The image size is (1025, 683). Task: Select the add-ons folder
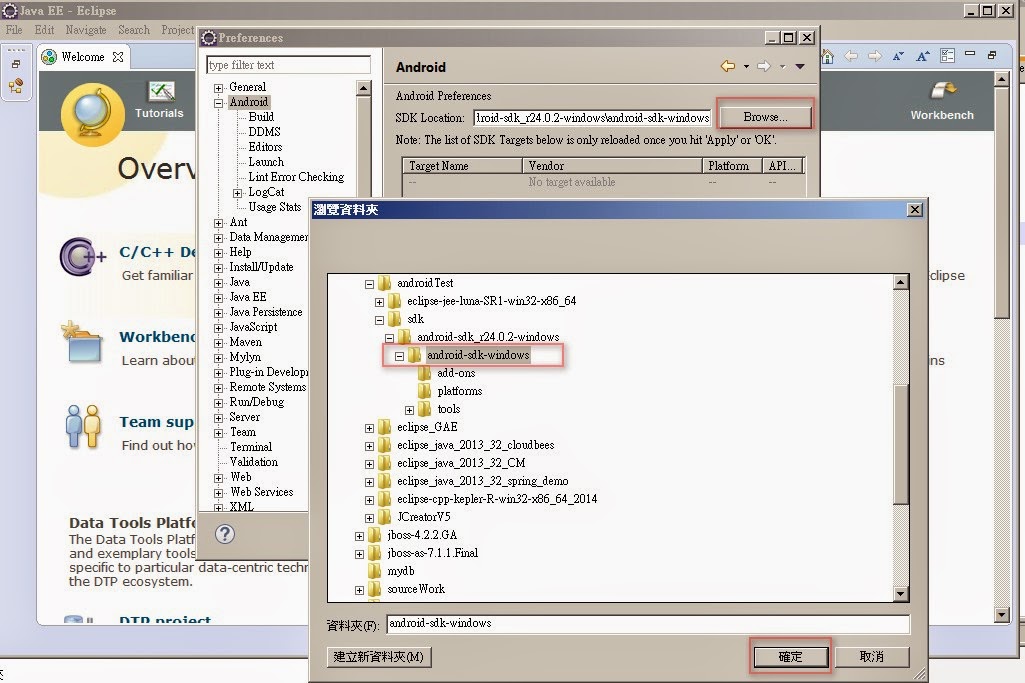pos(456,373)
